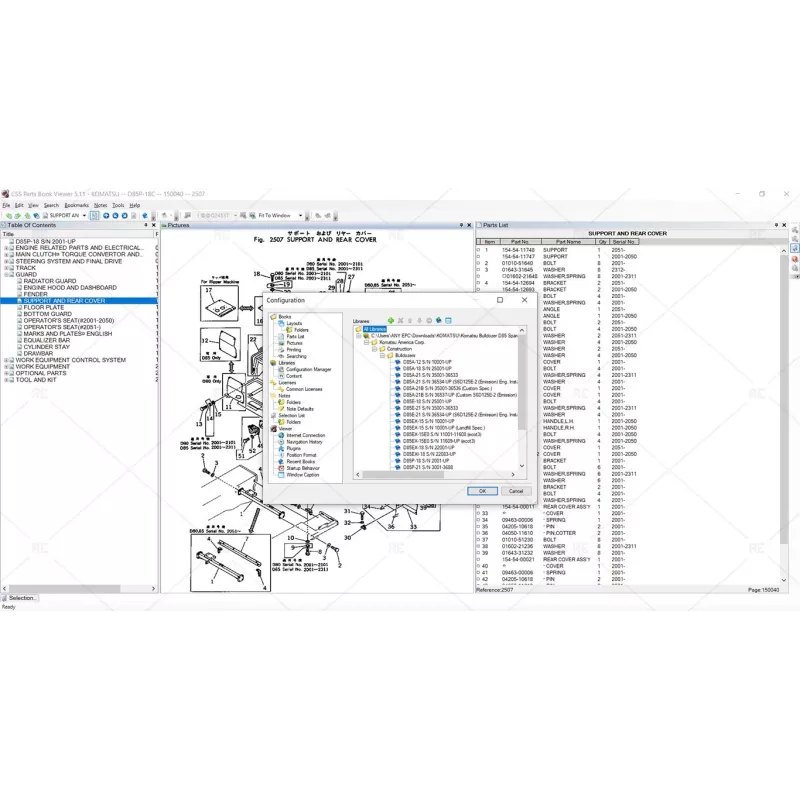Tick checkbox beside first SUPPORT part row
Viewport: 800px width, 800px height.
pyautogui.click(x=478, y=250)
